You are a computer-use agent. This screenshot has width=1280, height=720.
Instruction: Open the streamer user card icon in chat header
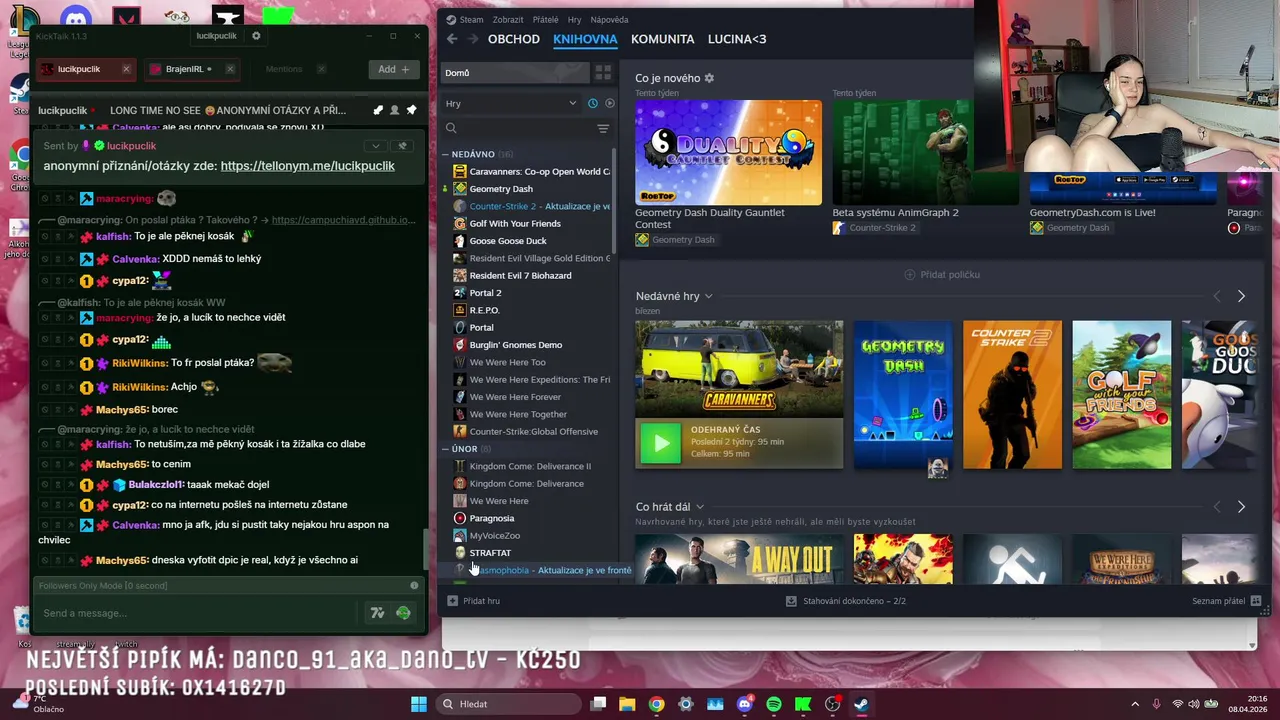click(x=395, y=110)
